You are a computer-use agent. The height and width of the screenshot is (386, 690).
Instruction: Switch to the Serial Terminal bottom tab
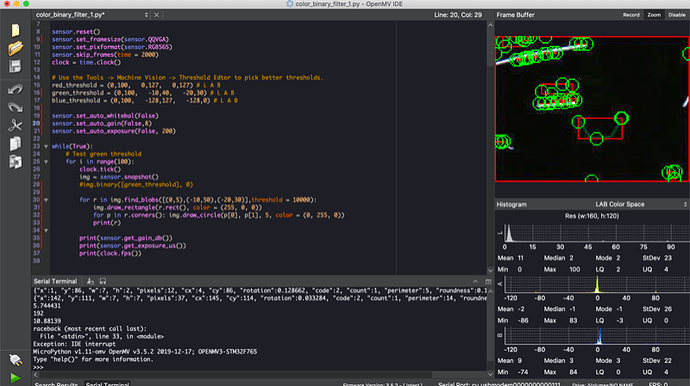tap(107, 384)
